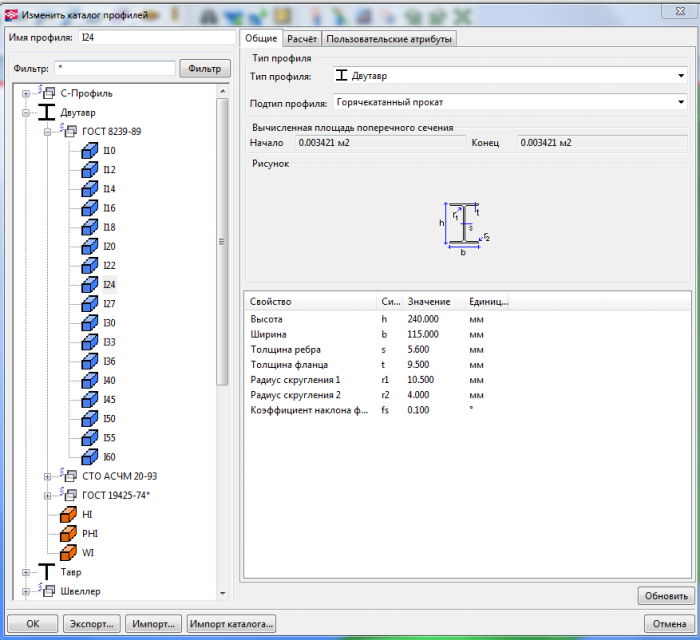Open the Подтип профиля dropdown

click(x=680, y=102)
